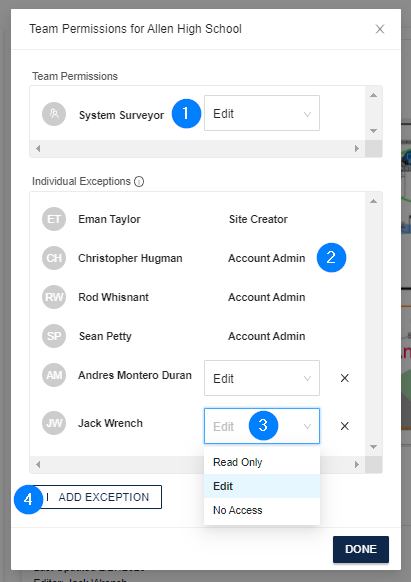
Task: Click System Surveyor team avatar icon
Action: pyautogui.click(x=54, y=114)
